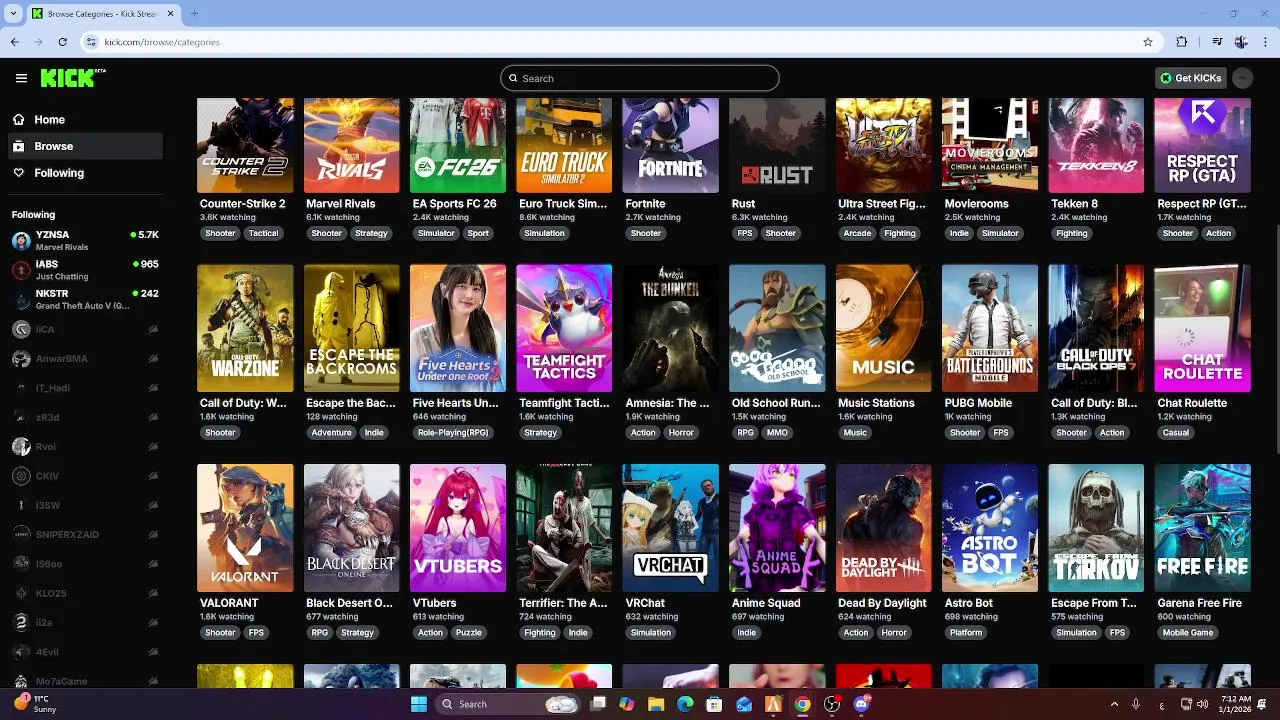Open the hamburger sidebar menu
The width and height of the screenshot is (1280, 720).
(x=21, y=78)
